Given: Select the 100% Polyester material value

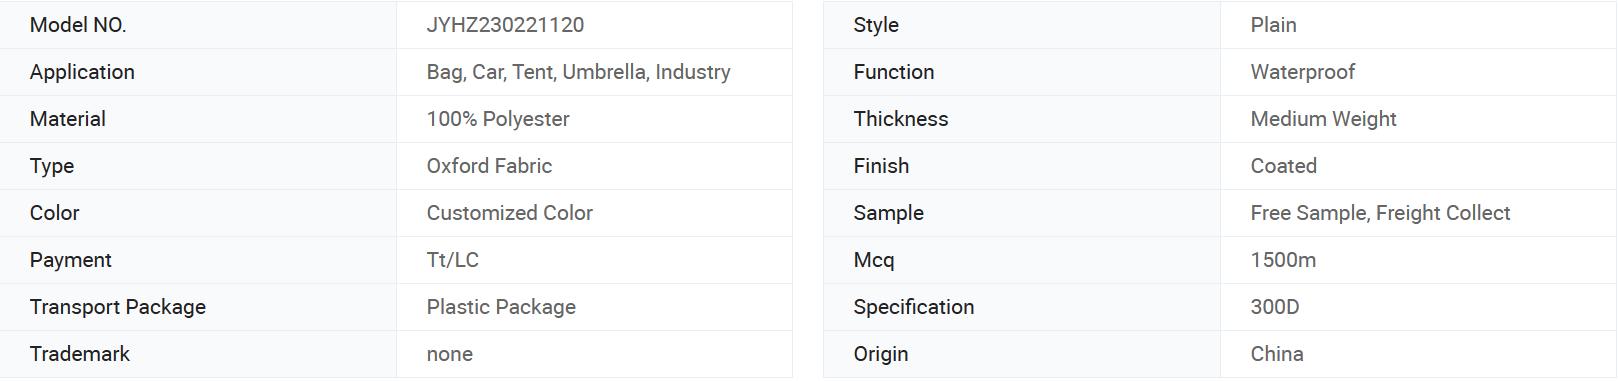Looking at the screenshot, I should (498, 119).
